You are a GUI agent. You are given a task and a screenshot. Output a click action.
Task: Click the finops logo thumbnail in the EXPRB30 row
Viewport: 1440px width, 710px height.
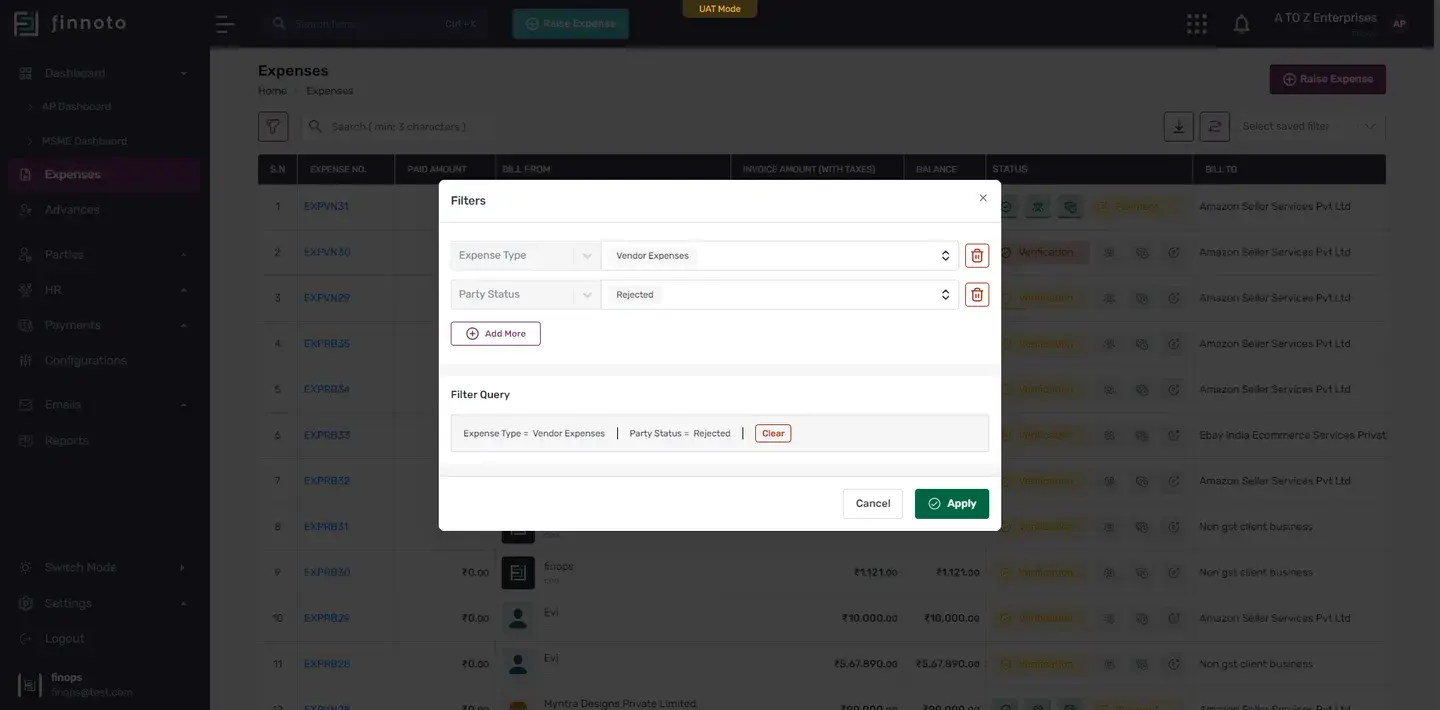tap(518, 573)
